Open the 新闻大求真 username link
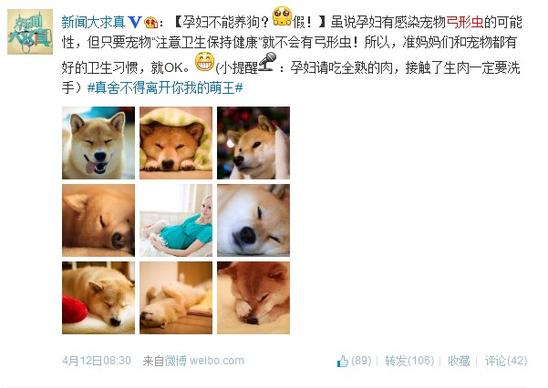548x388 pixels. (x=93, y=23)
